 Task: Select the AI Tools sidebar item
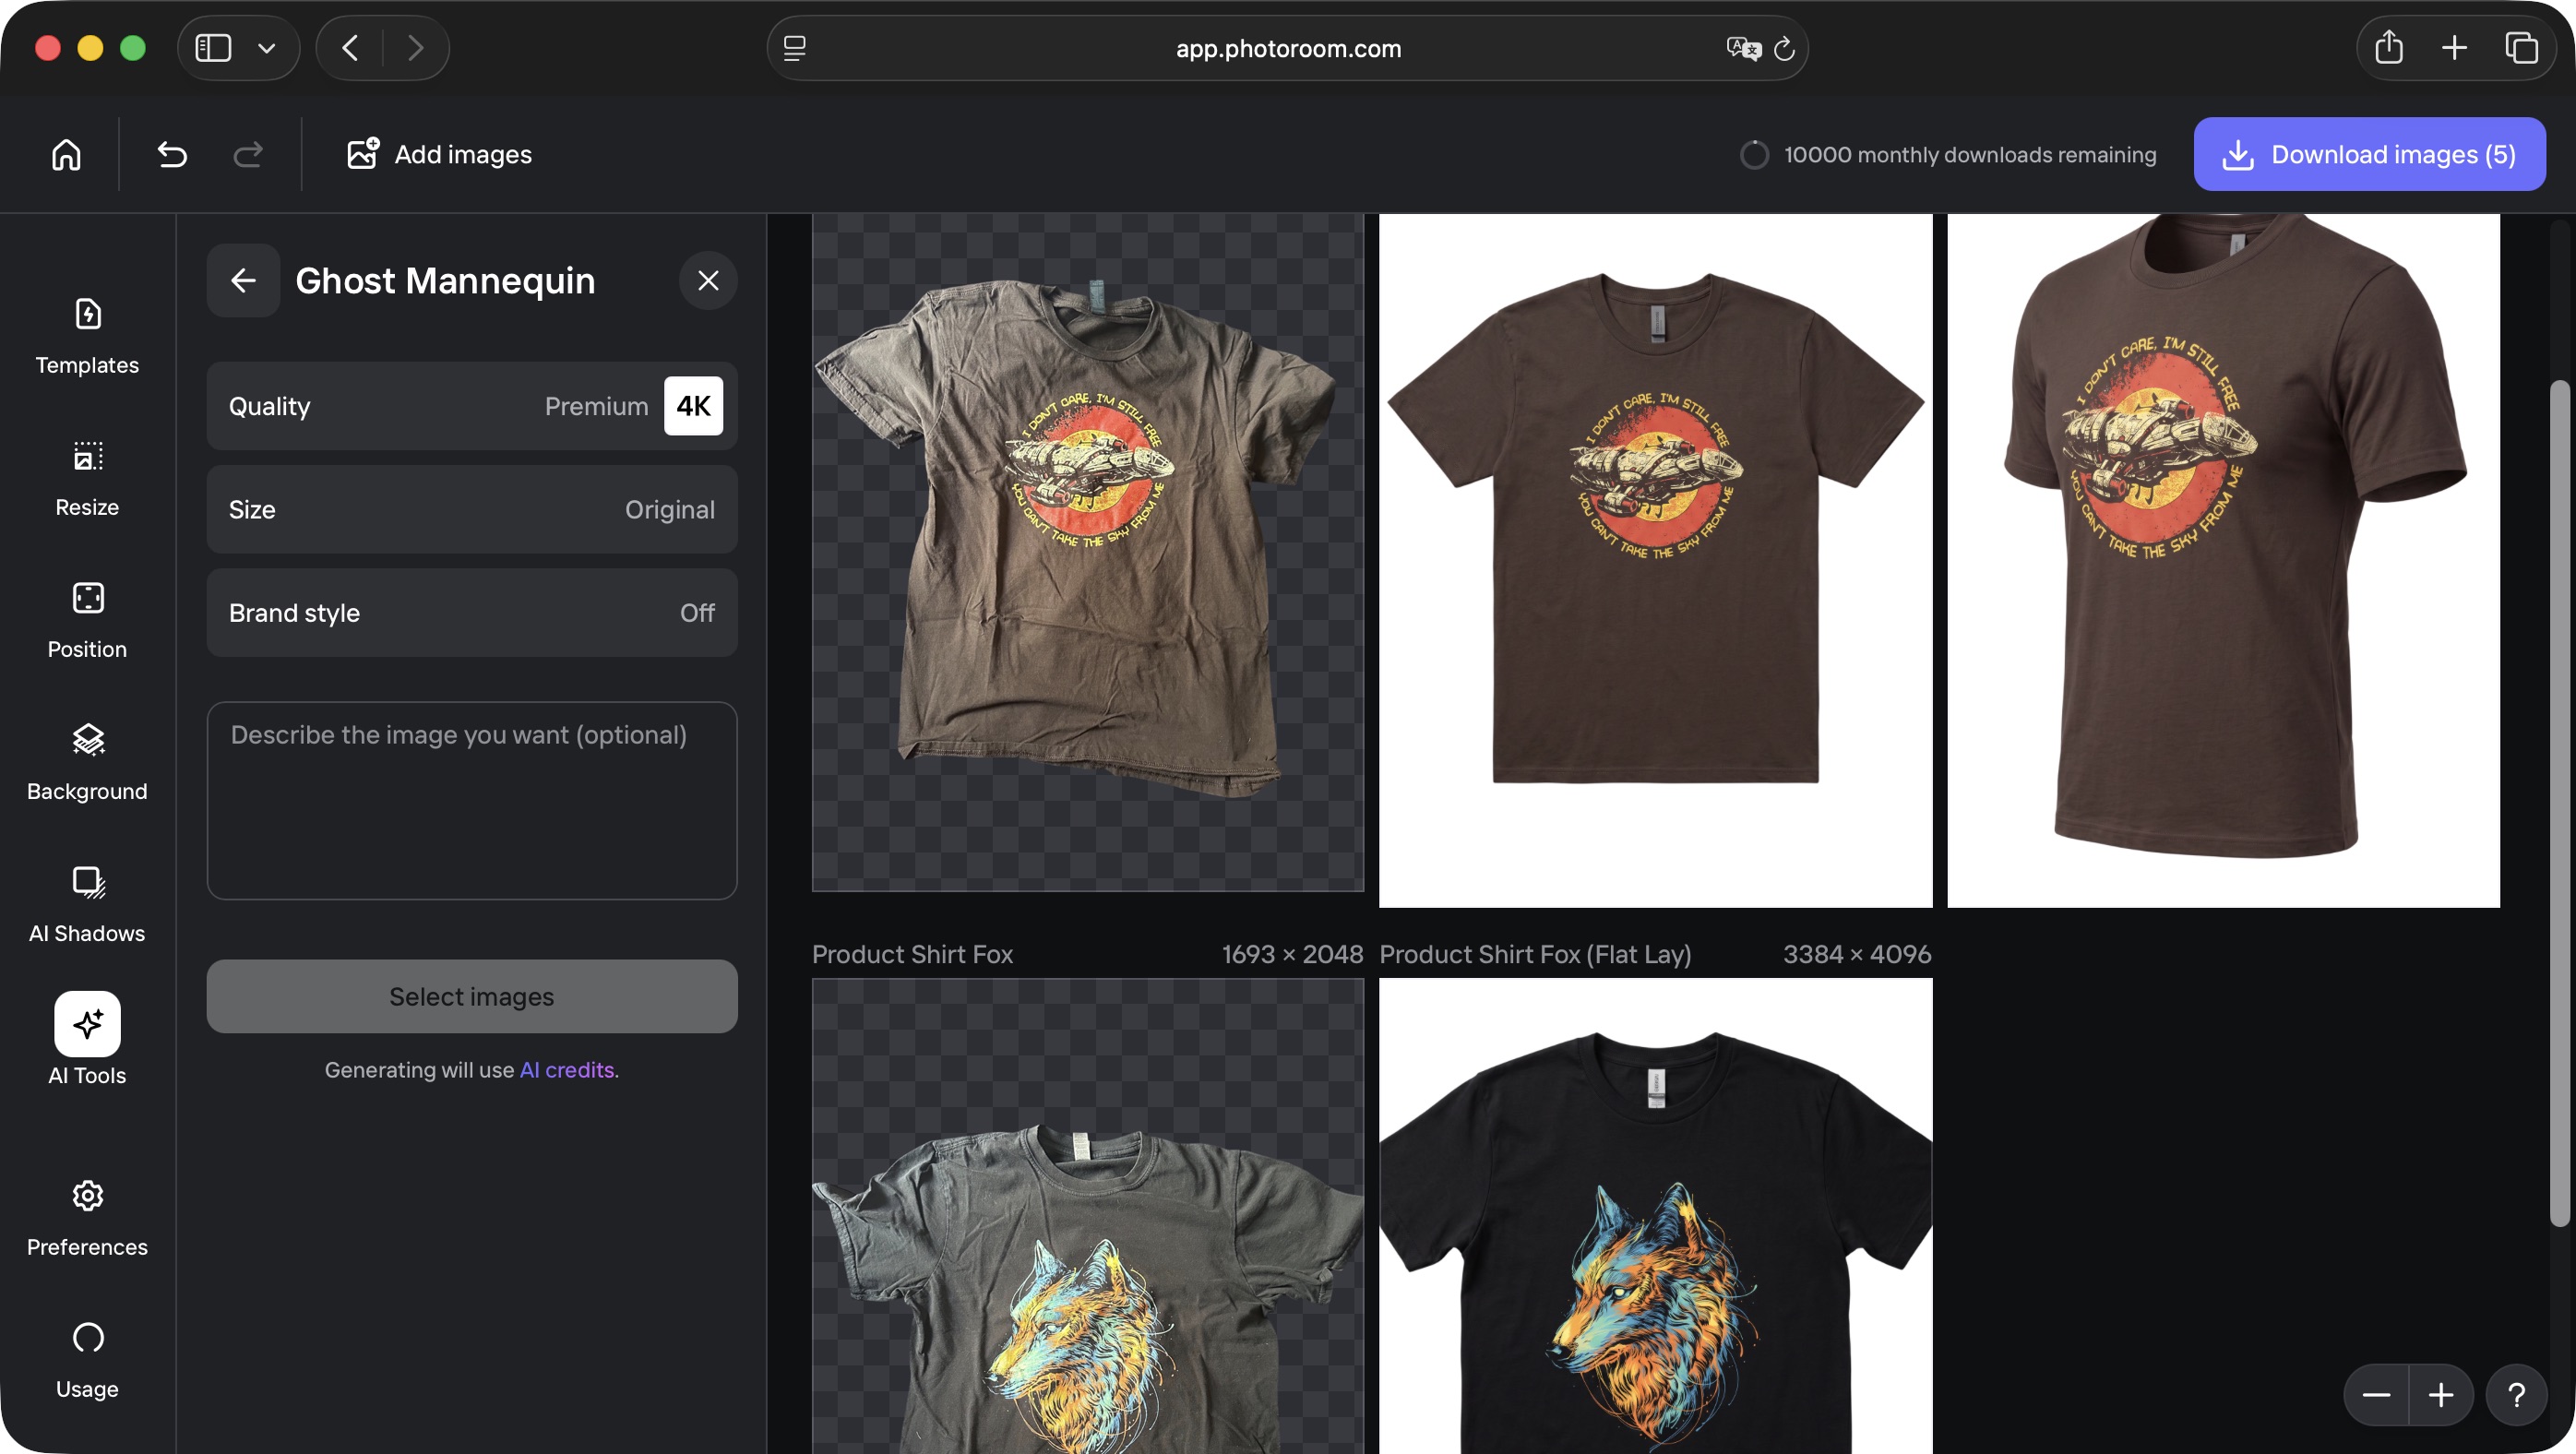point(87,1040)
